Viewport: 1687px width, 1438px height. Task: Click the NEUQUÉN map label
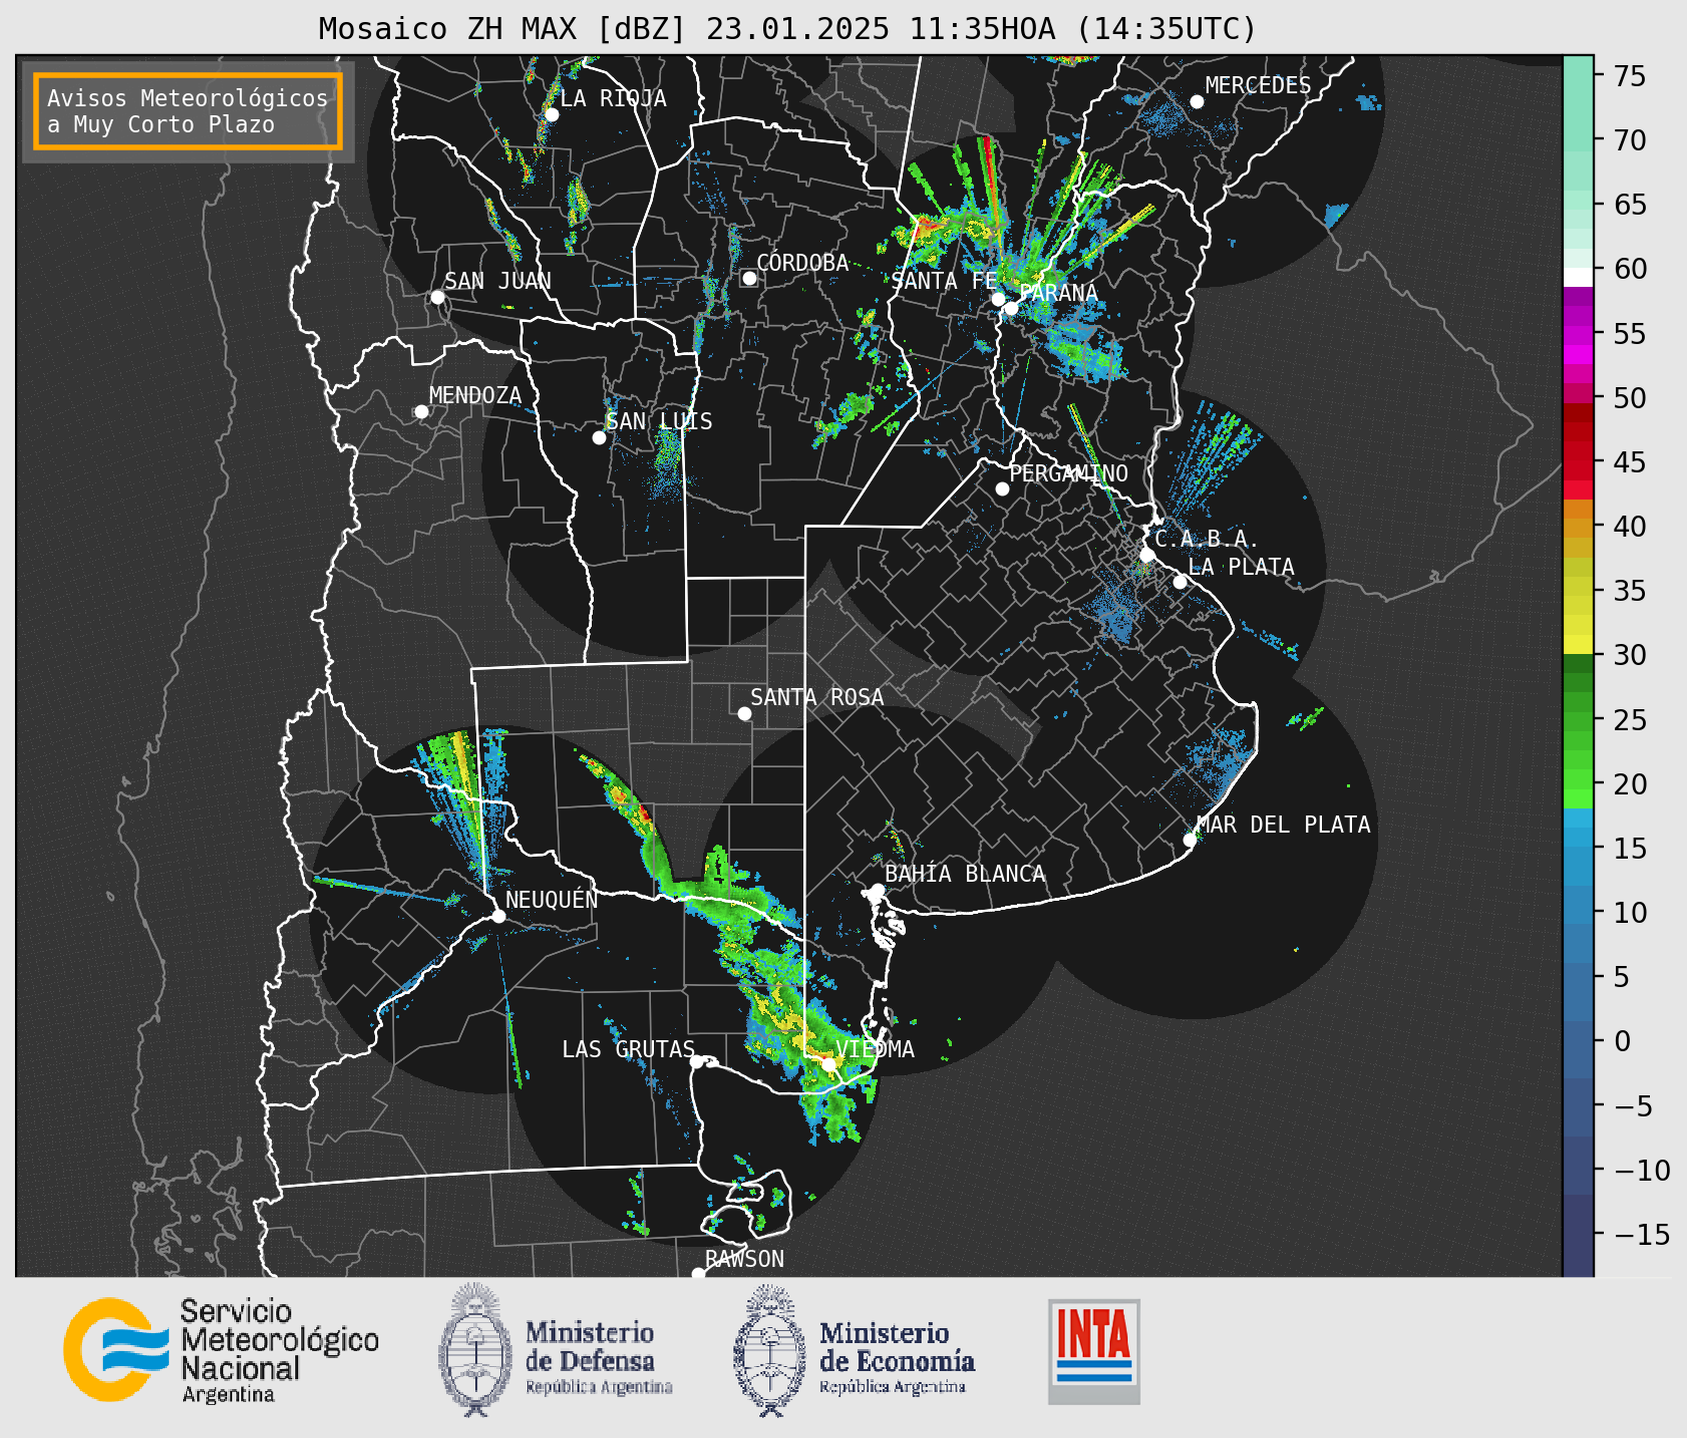coord(552,899)
